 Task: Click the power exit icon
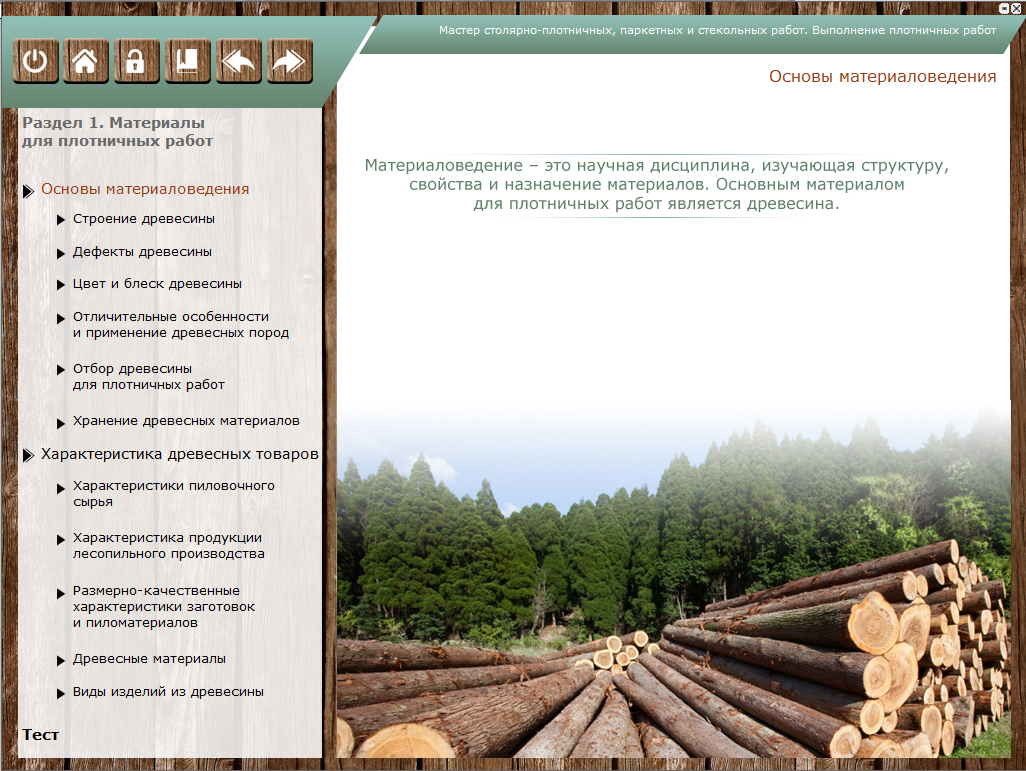[x=36, y=62]
